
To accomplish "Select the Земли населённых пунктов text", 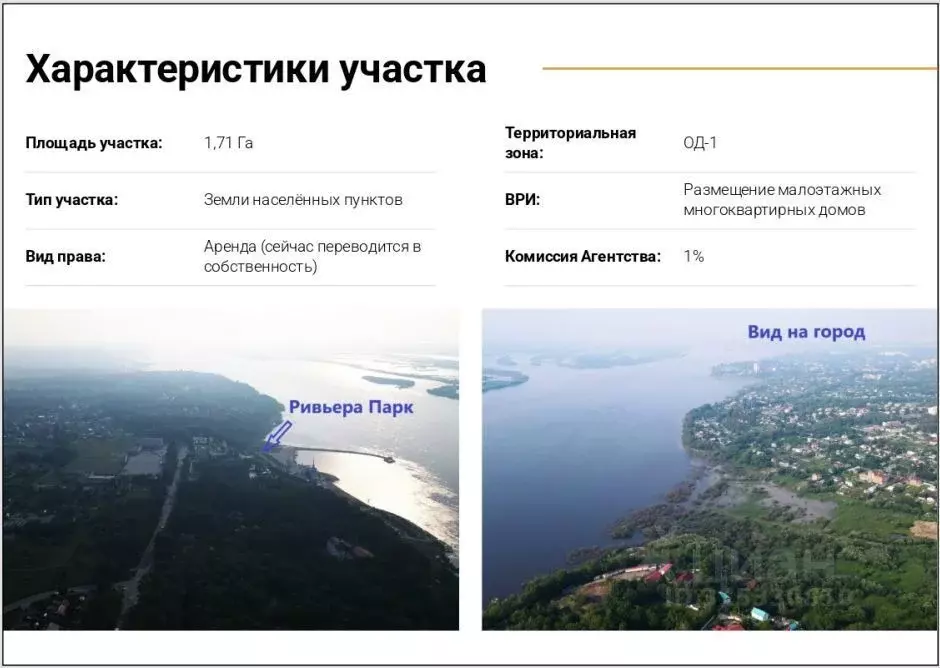I will [x=302, y=199].
